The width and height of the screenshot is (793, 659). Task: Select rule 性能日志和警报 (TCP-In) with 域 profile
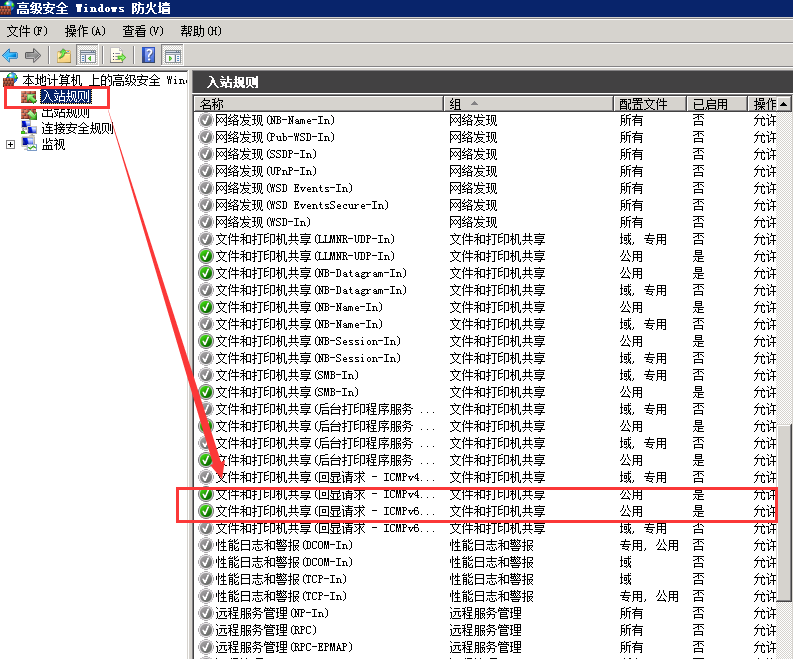(x=281, y=579)
